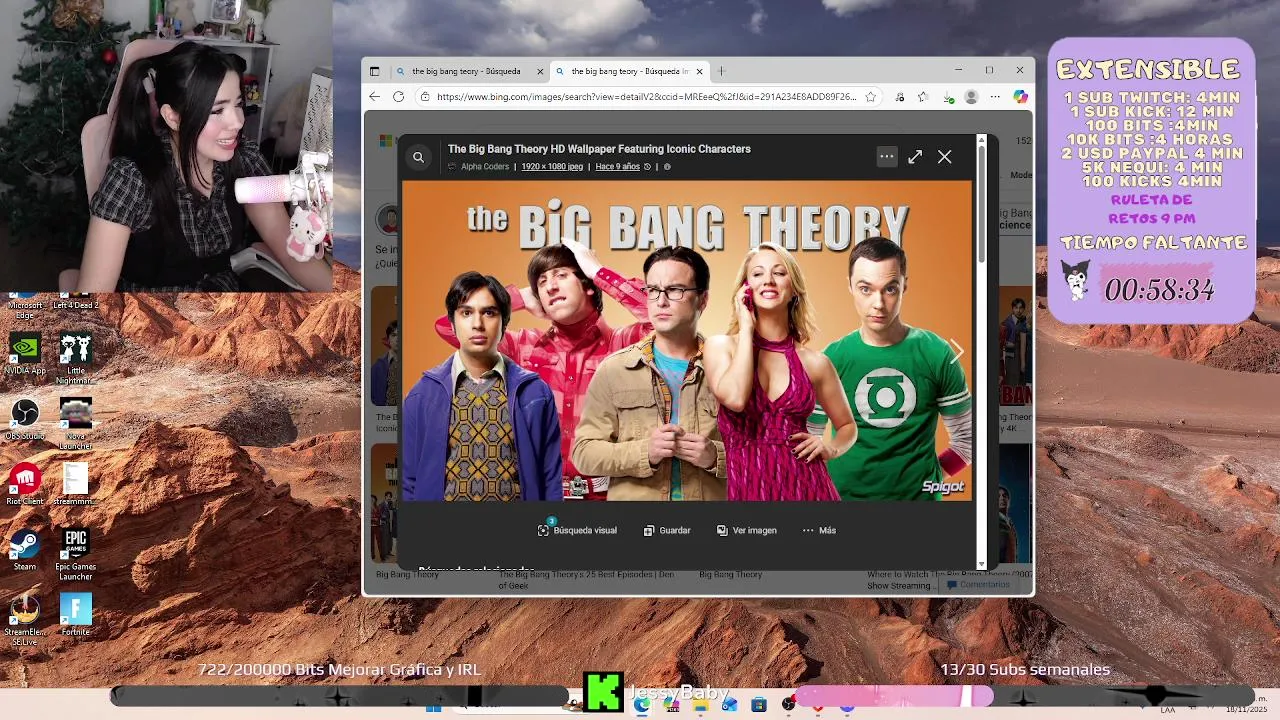Click the Hace 9 años date link
The height and width of the screenshot is (720, 1280).
pos(617,167)
